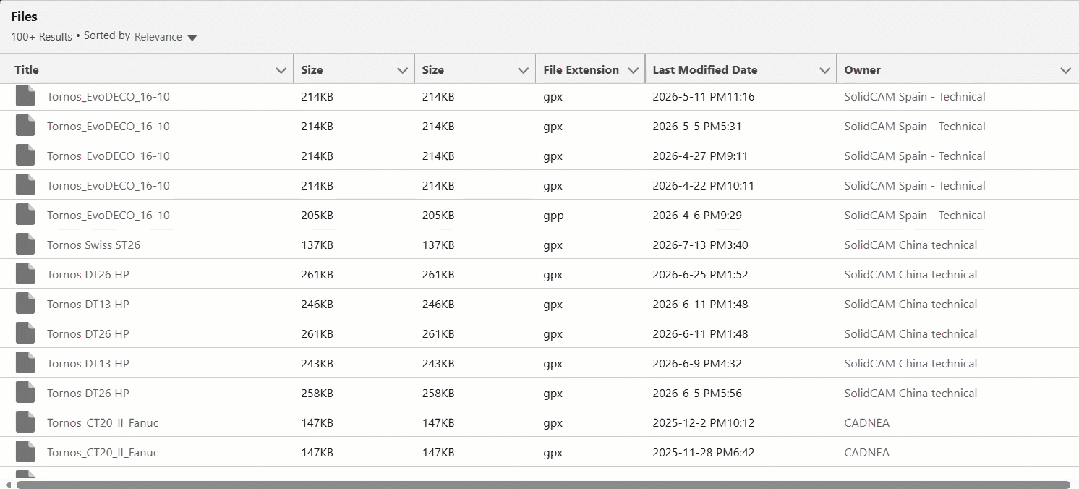Click the horizontal scrollbar at the bottom

[x=542, y=485]
